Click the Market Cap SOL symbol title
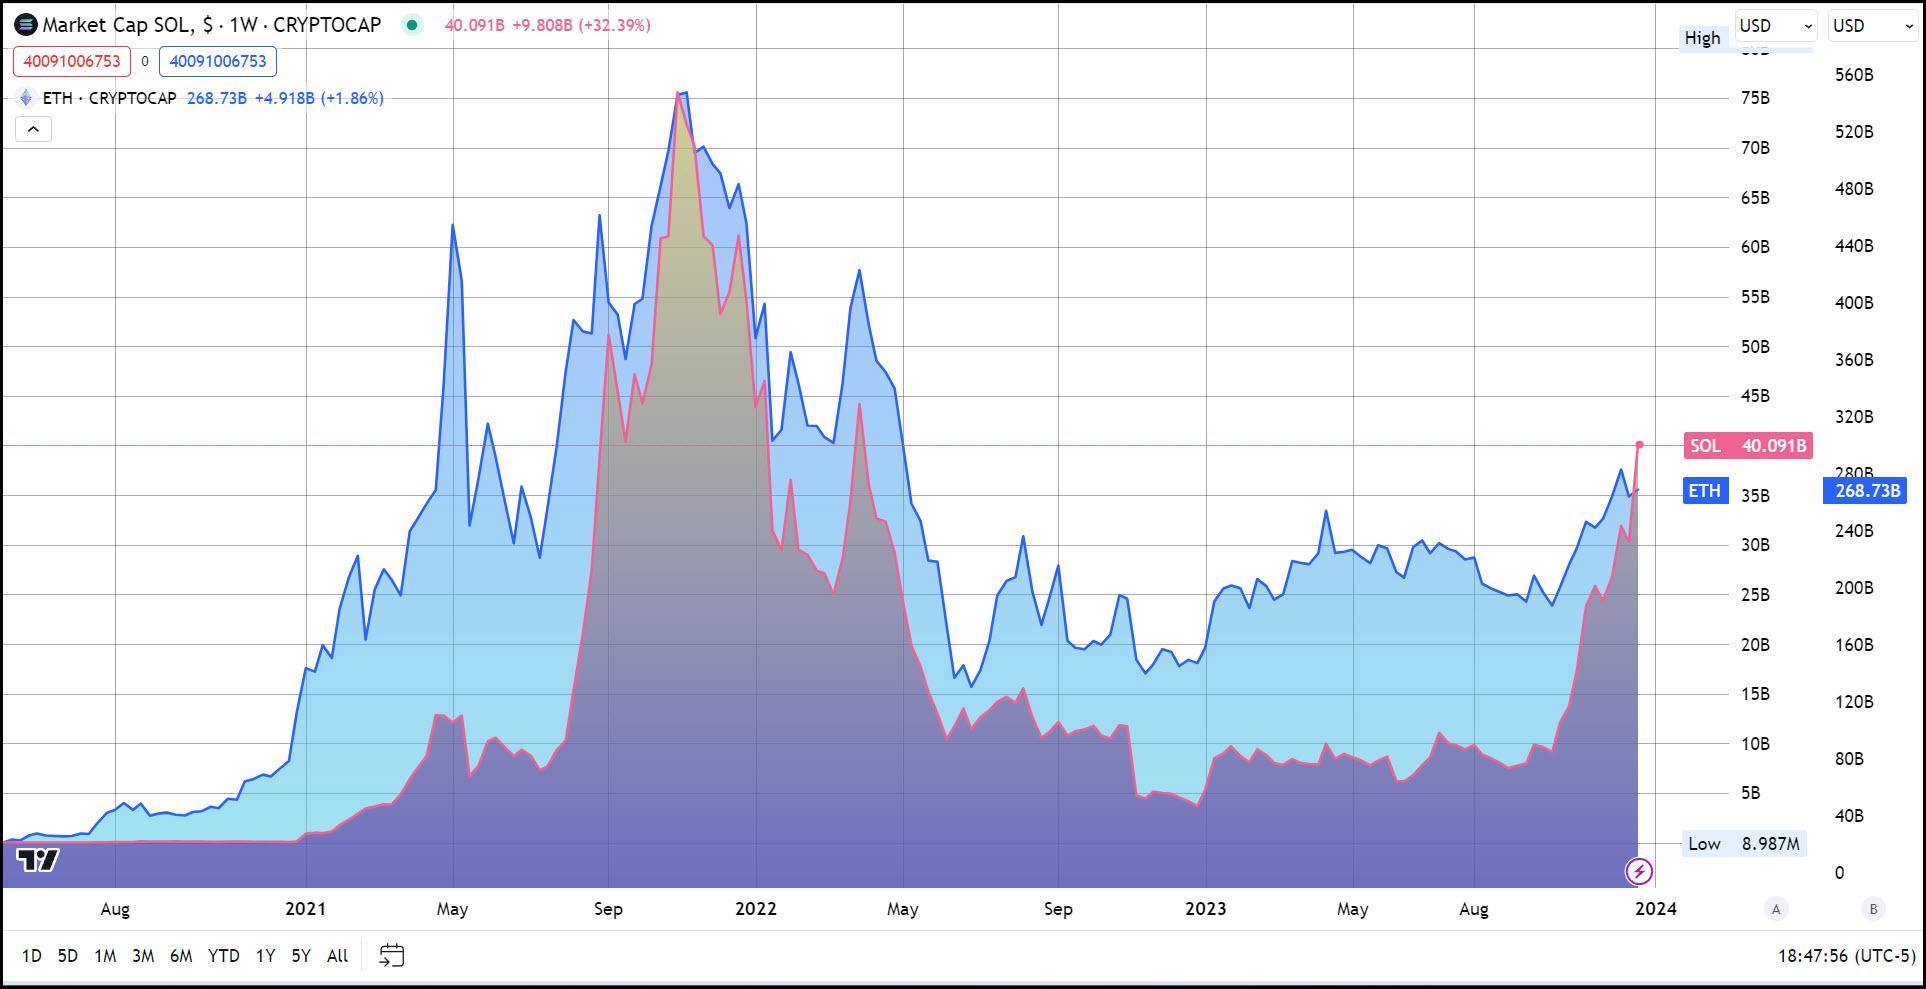This screenshot has height=989, width=1926. click(211, 25)
